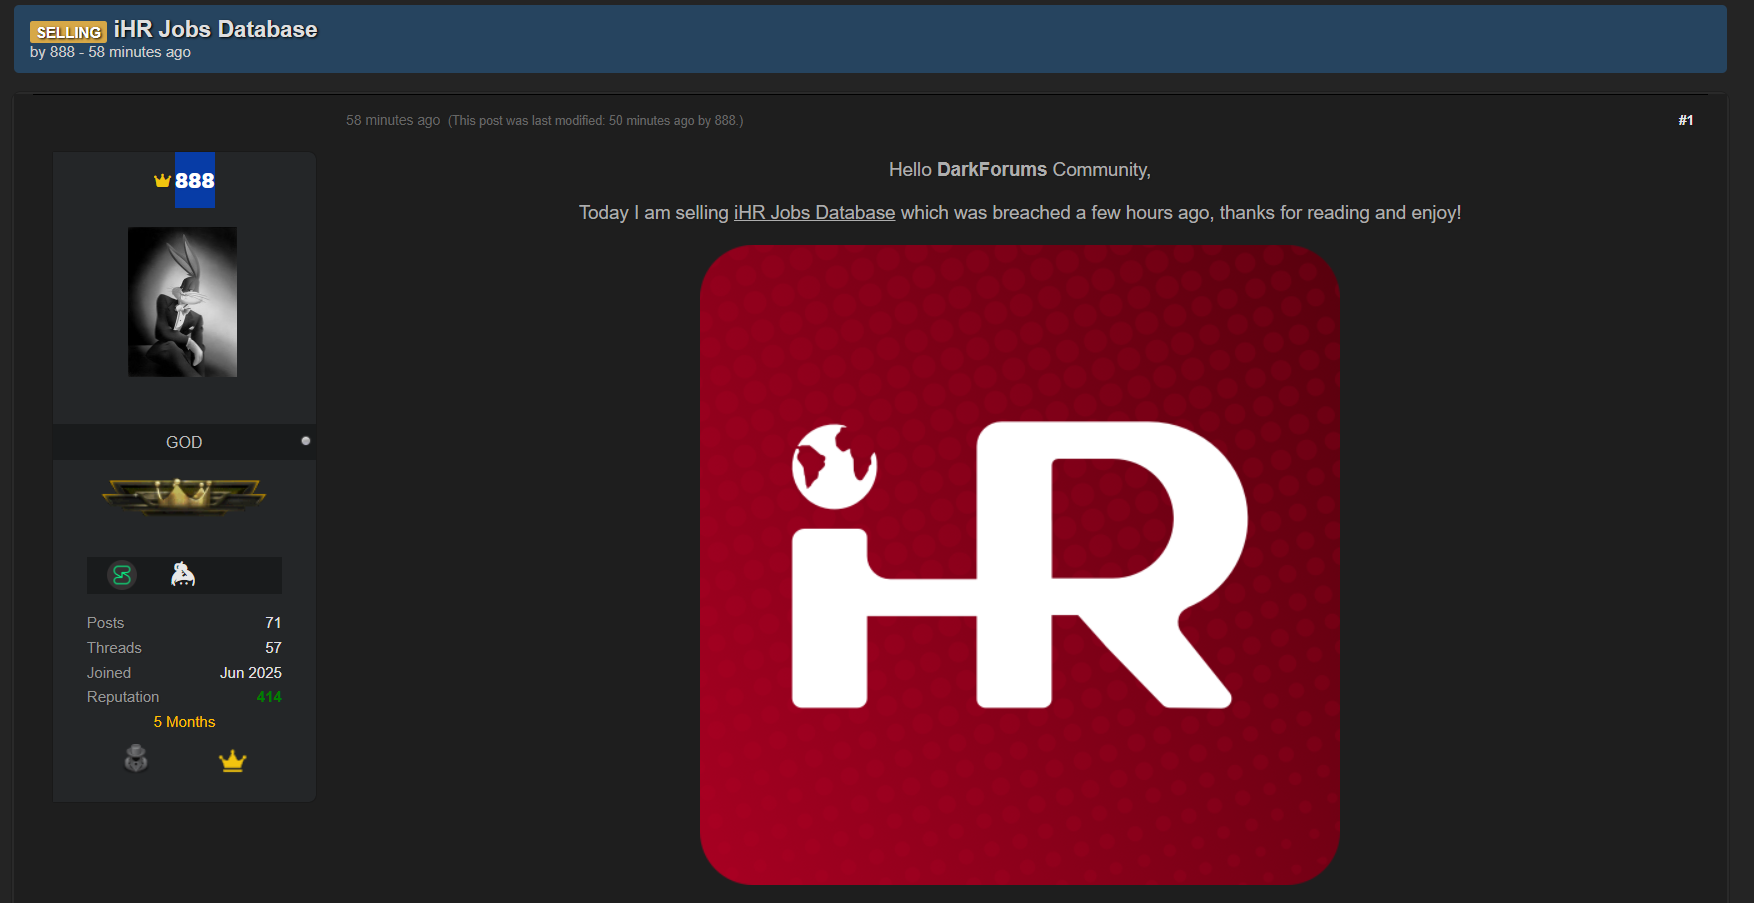This screenshot has height=903, width=1754.
Task: Open the Bugs Bunny avatar image
Action: (x=182, y=302)
